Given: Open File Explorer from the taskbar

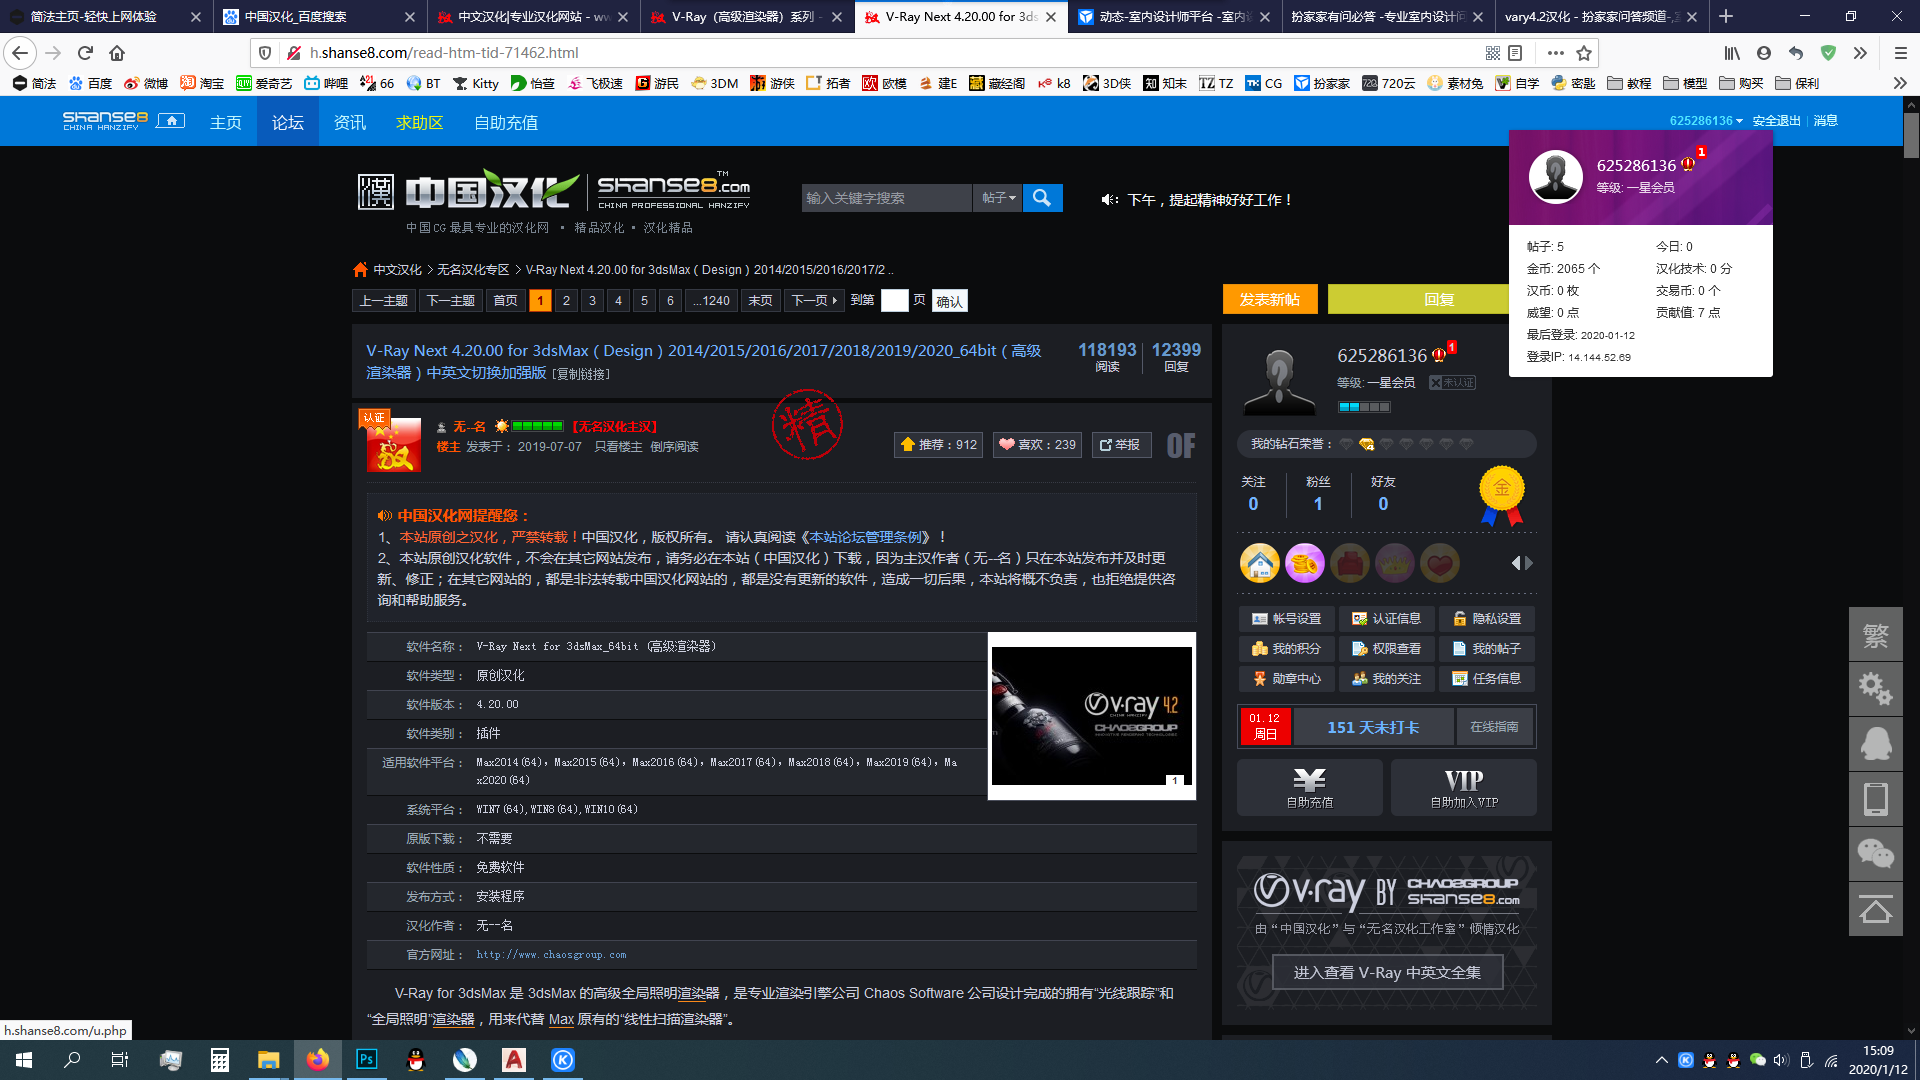Looking at the screenshot, I should 269,1060.
